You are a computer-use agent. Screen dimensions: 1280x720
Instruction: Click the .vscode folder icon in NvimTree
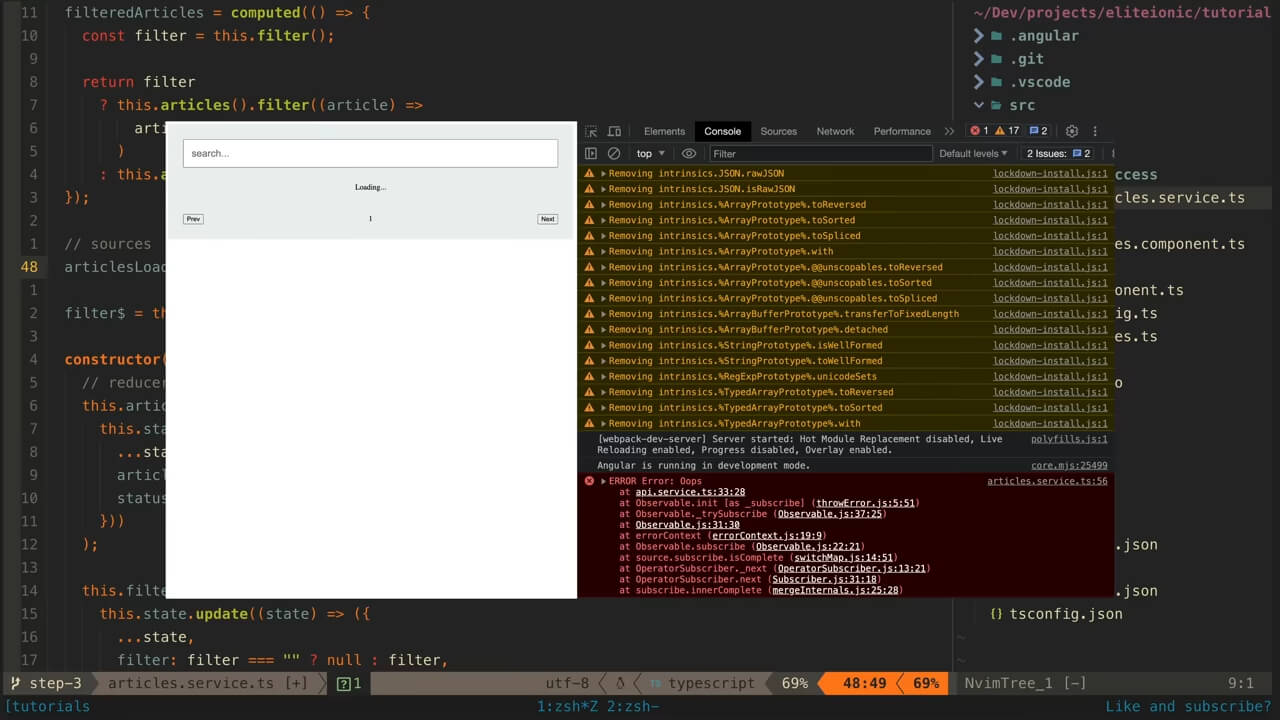(x=996, y=82)
